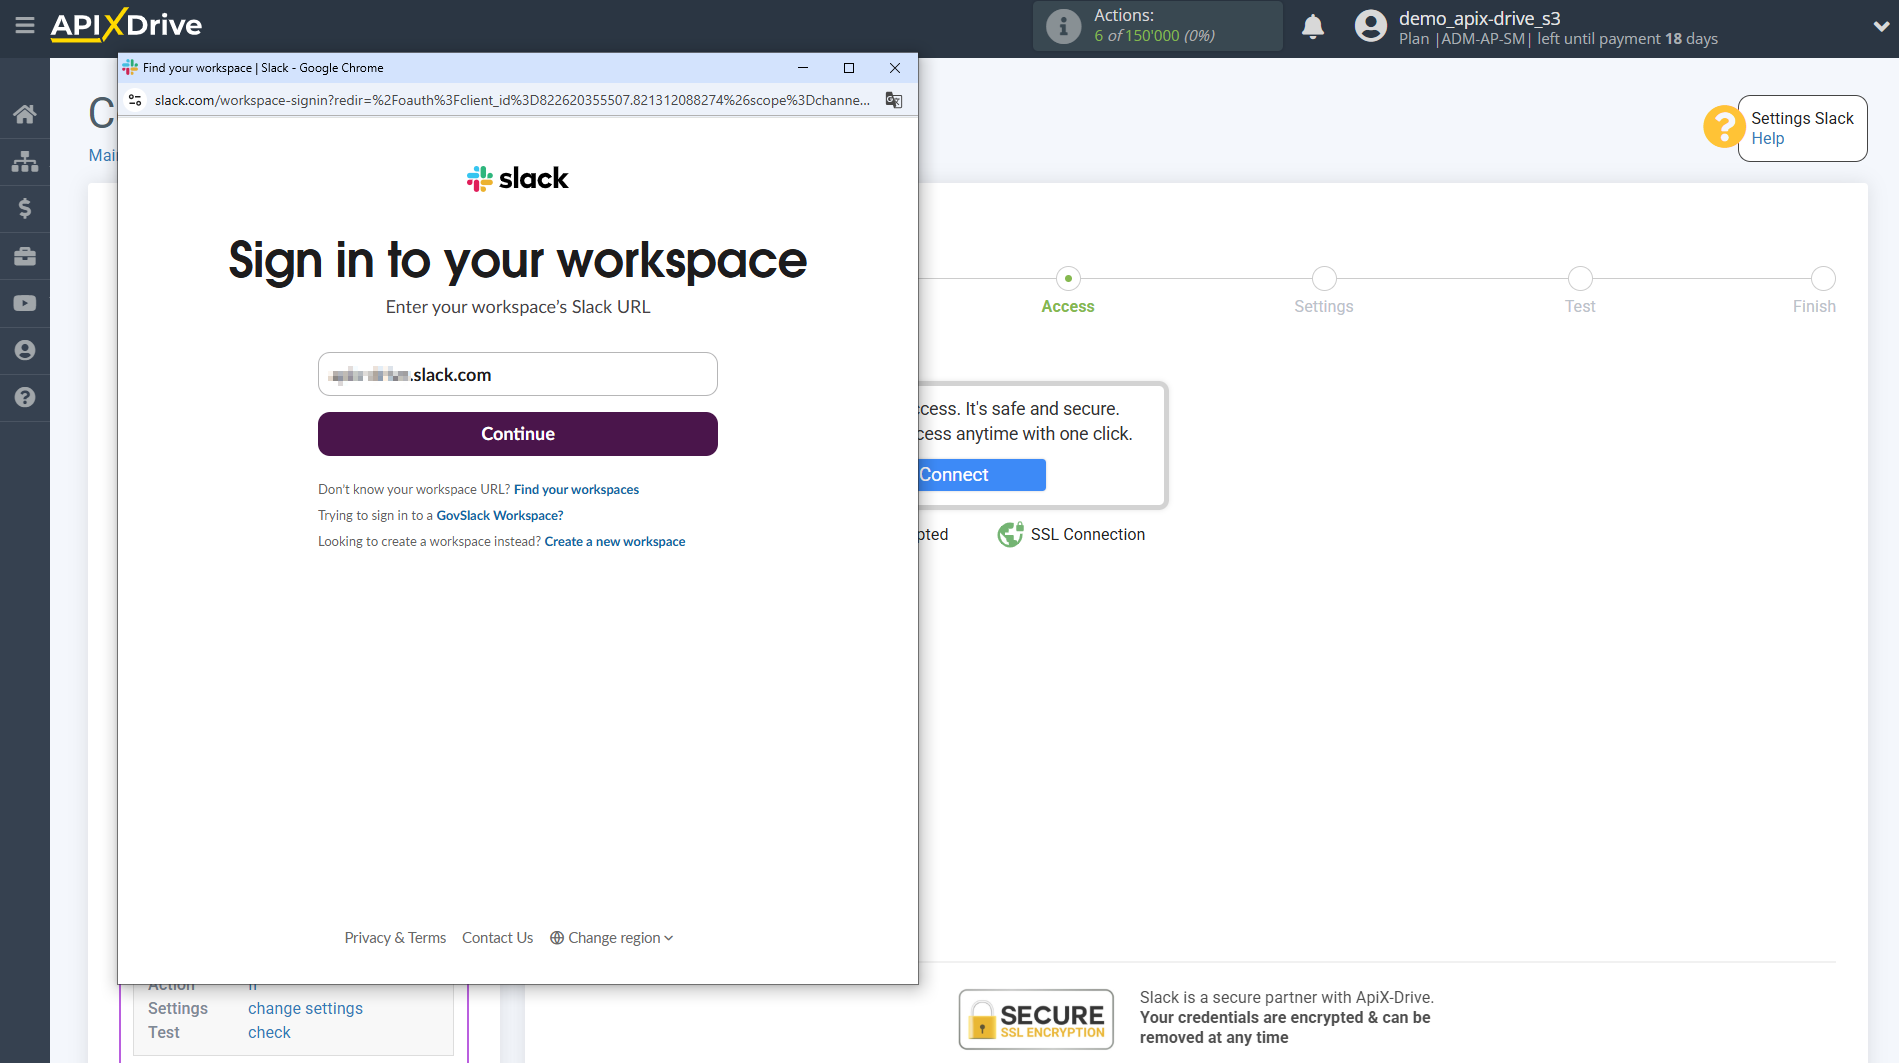The width and height of the screenshot is (1899, 1063).
Task: Open Privacy & Terms link
Action: (x=395, y=938)
